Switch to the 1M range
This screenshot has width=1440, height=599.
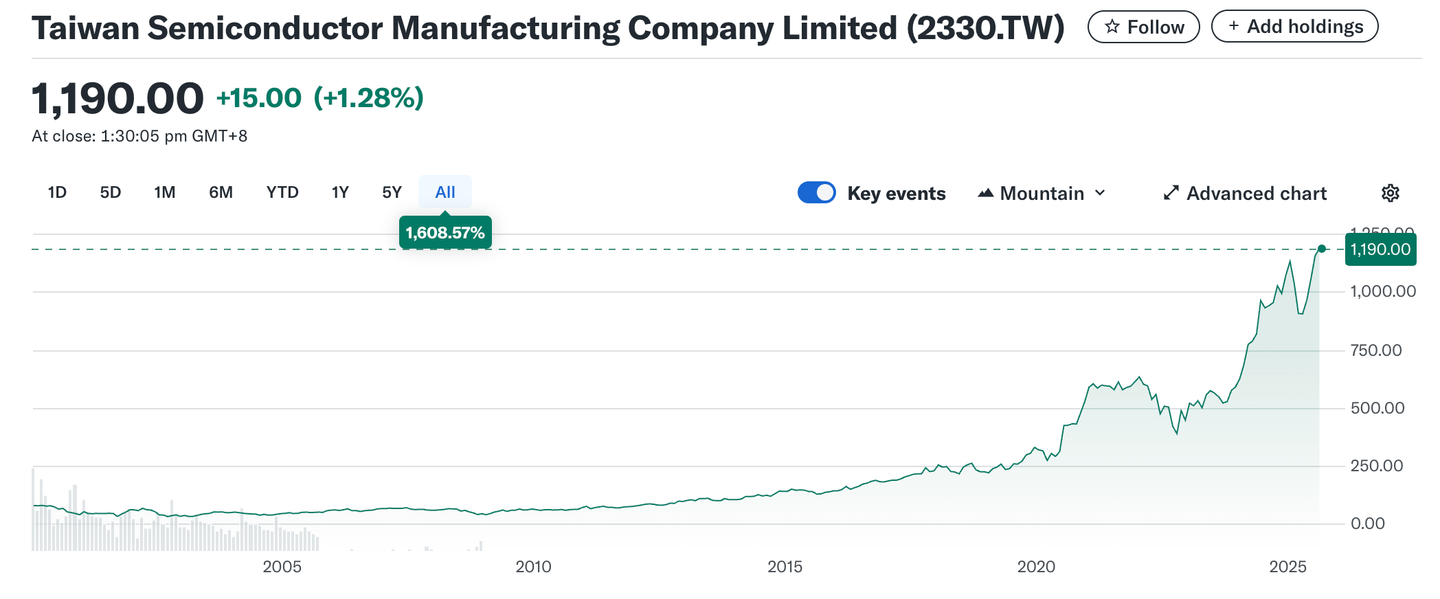point(165,192)
